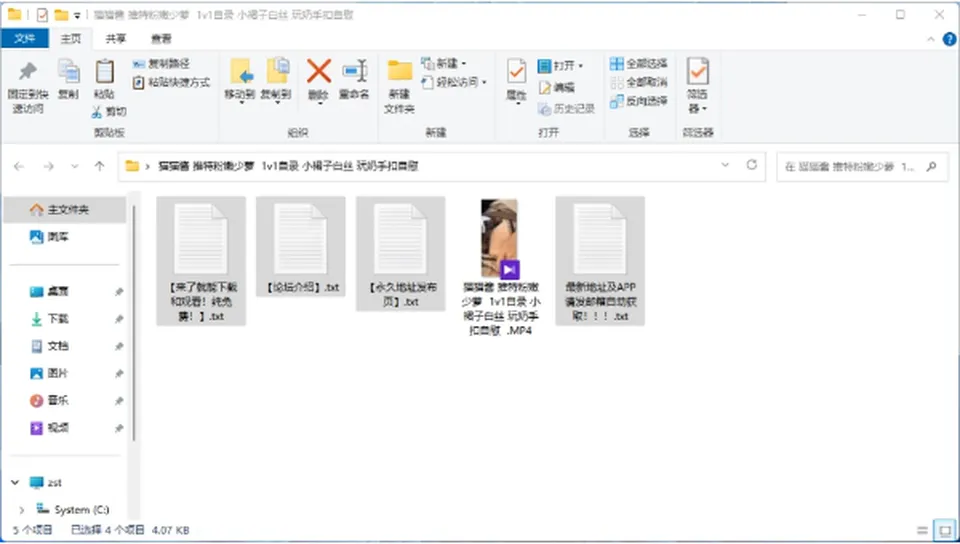Image resolution: width=960 pixels, height=544 pixels.
Task: Click 反向选择 invert selection
Action: (639, 101)
